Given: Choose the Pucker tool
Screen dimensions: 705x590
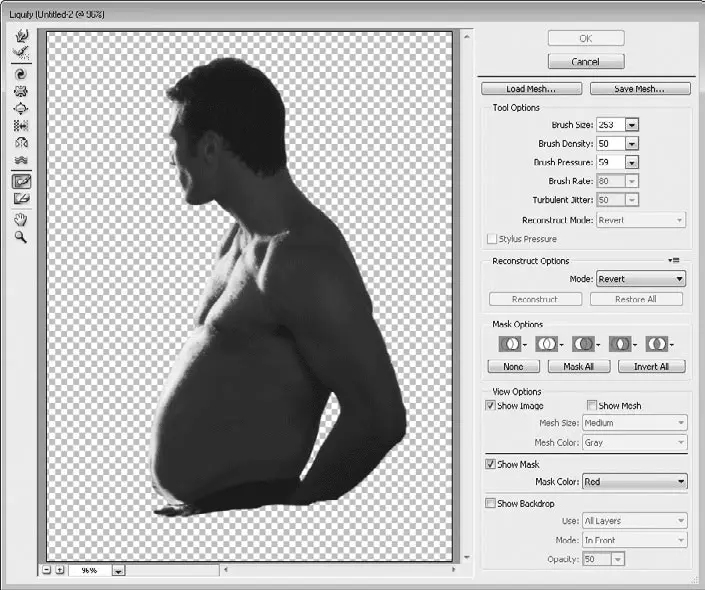Looking at the screenshot, I should 20,91.
